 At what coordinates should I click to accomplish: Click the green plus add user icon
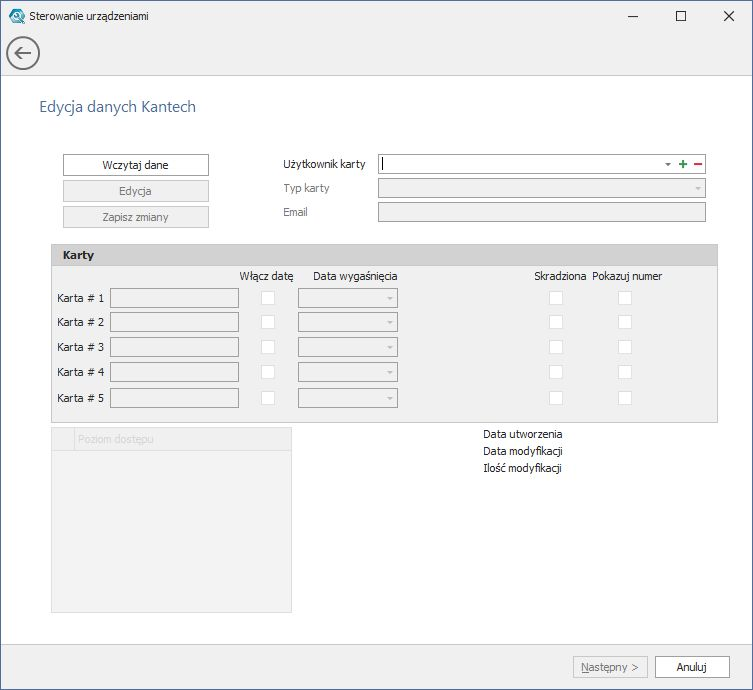683,164
